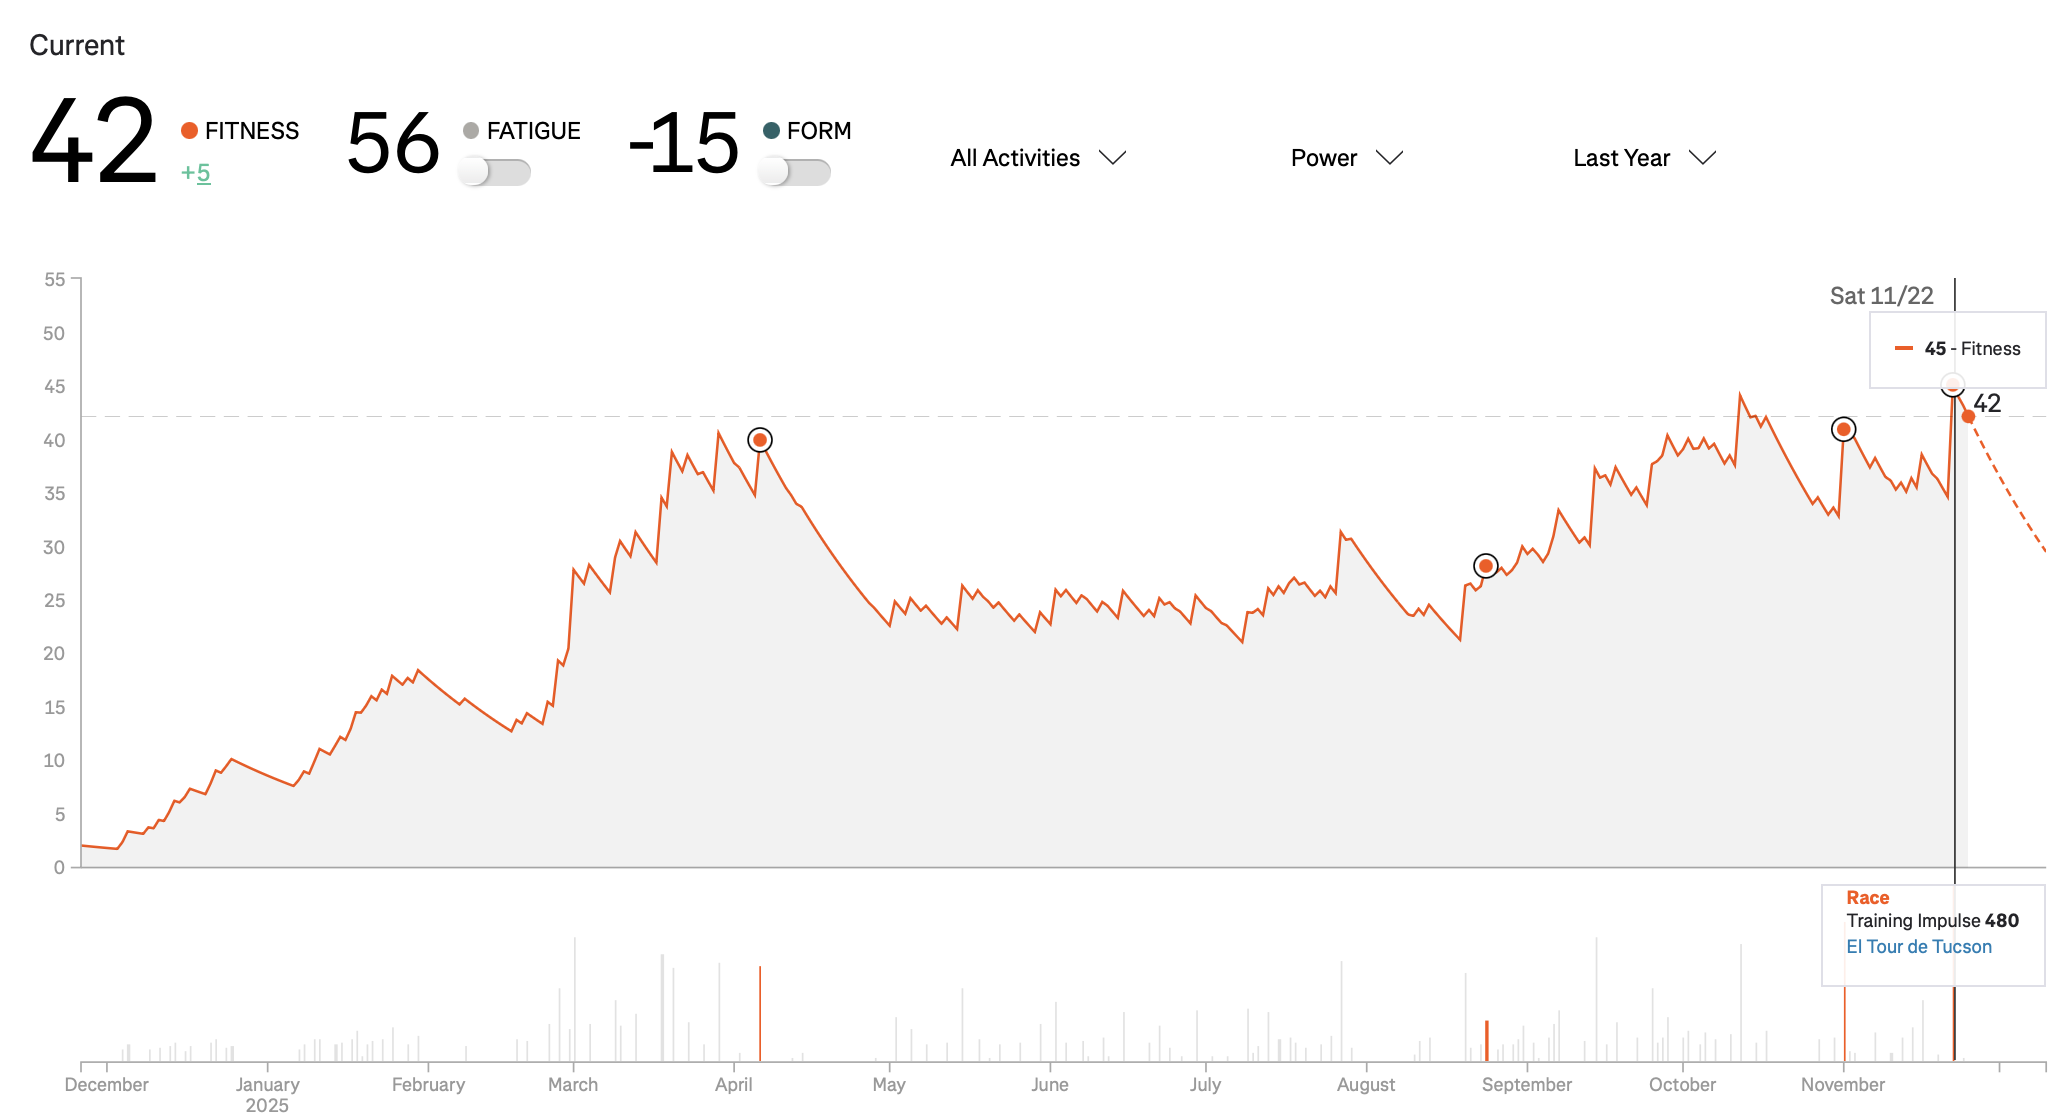The width and height of the screenshot is (2062, 1114).
Task: Click the chevron beside All Activities
Action: pyautogui.click(x=1112, y=158)
